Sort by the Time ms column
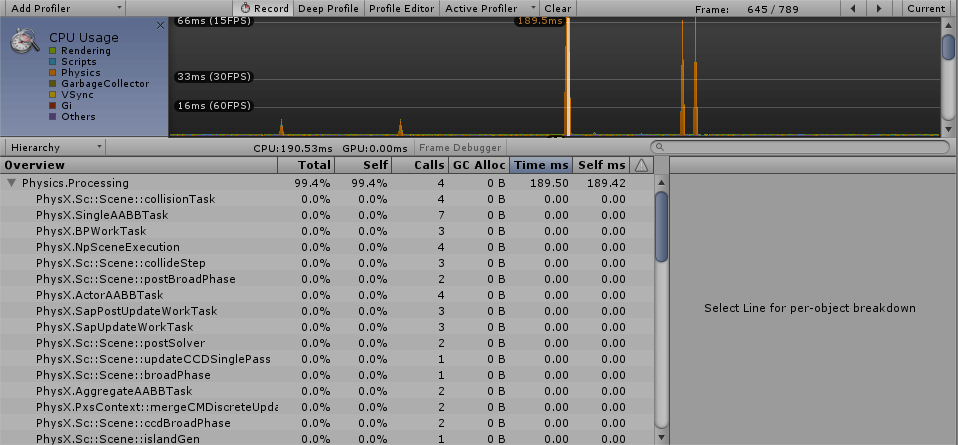 [x=541, y=165]
